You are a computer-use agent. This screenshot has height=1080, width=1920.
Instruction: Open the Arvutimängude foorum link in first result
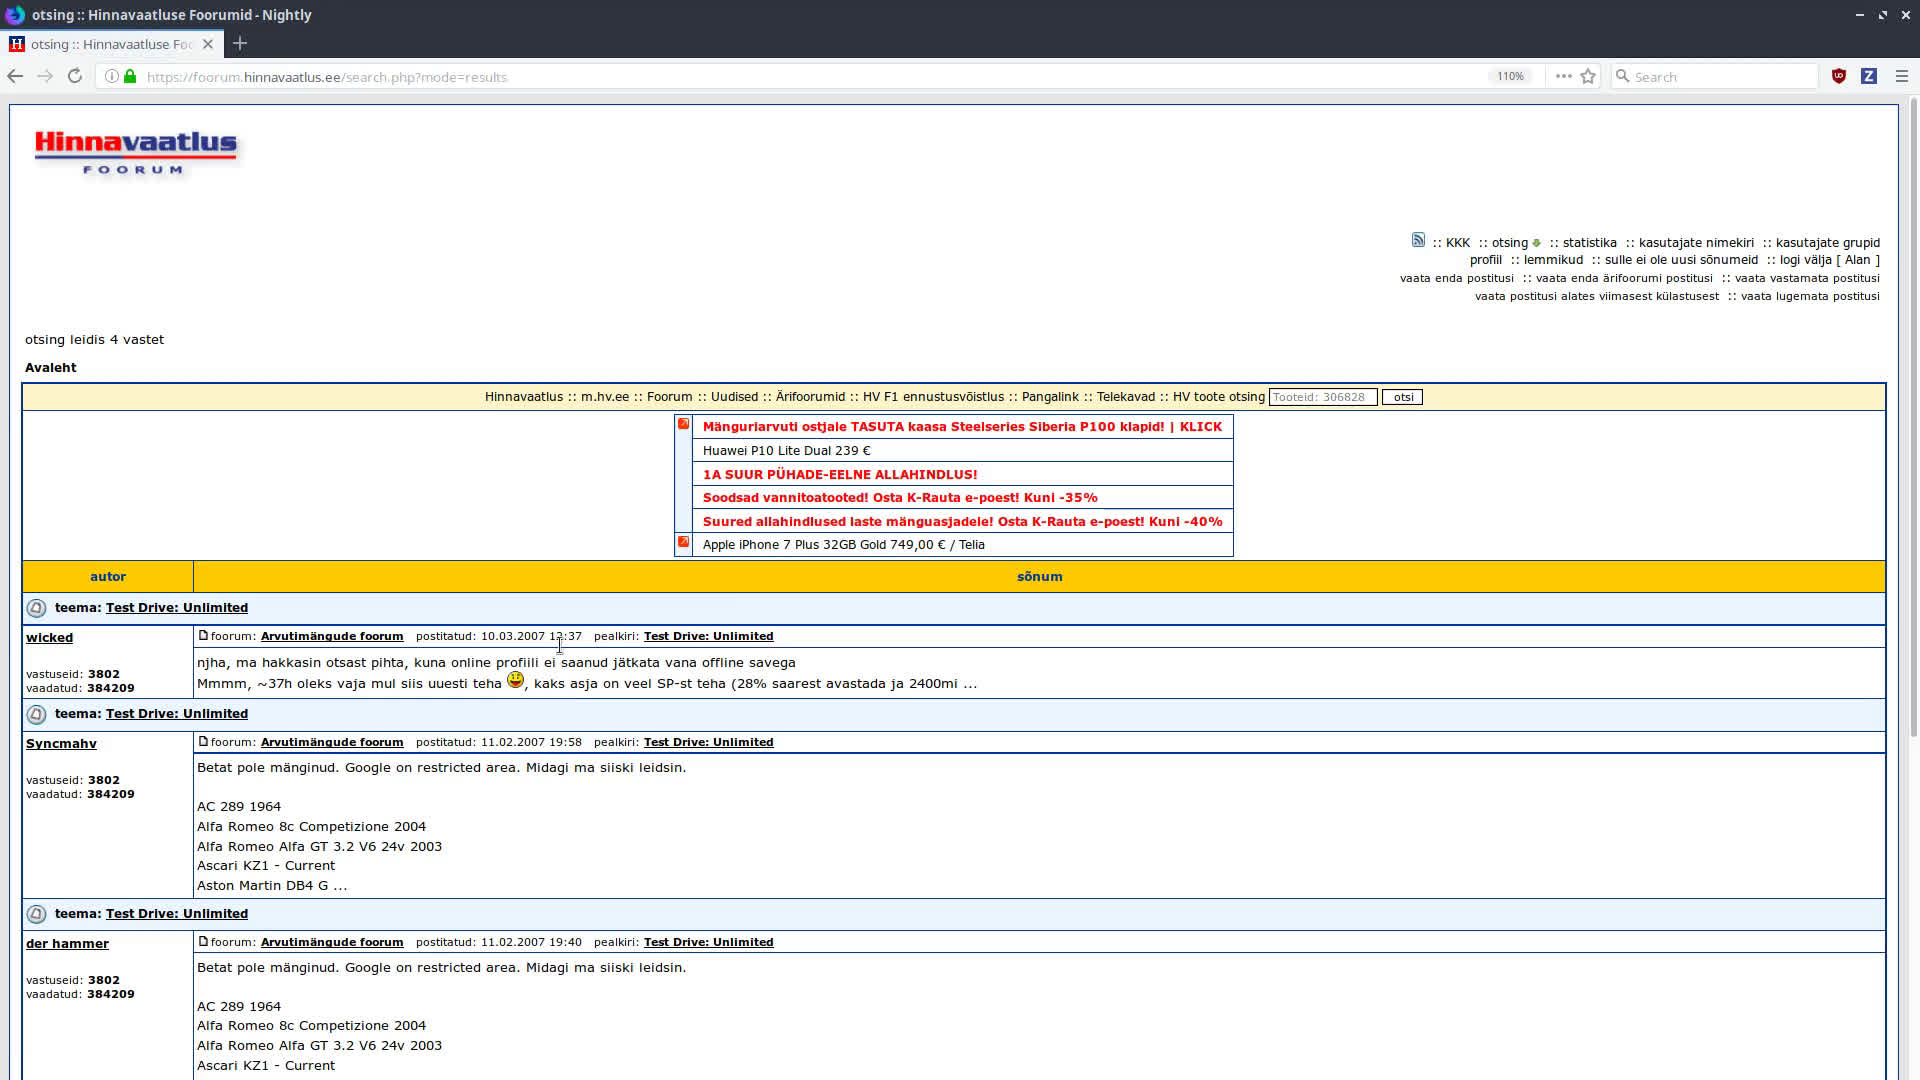click(x=332, y=636)
